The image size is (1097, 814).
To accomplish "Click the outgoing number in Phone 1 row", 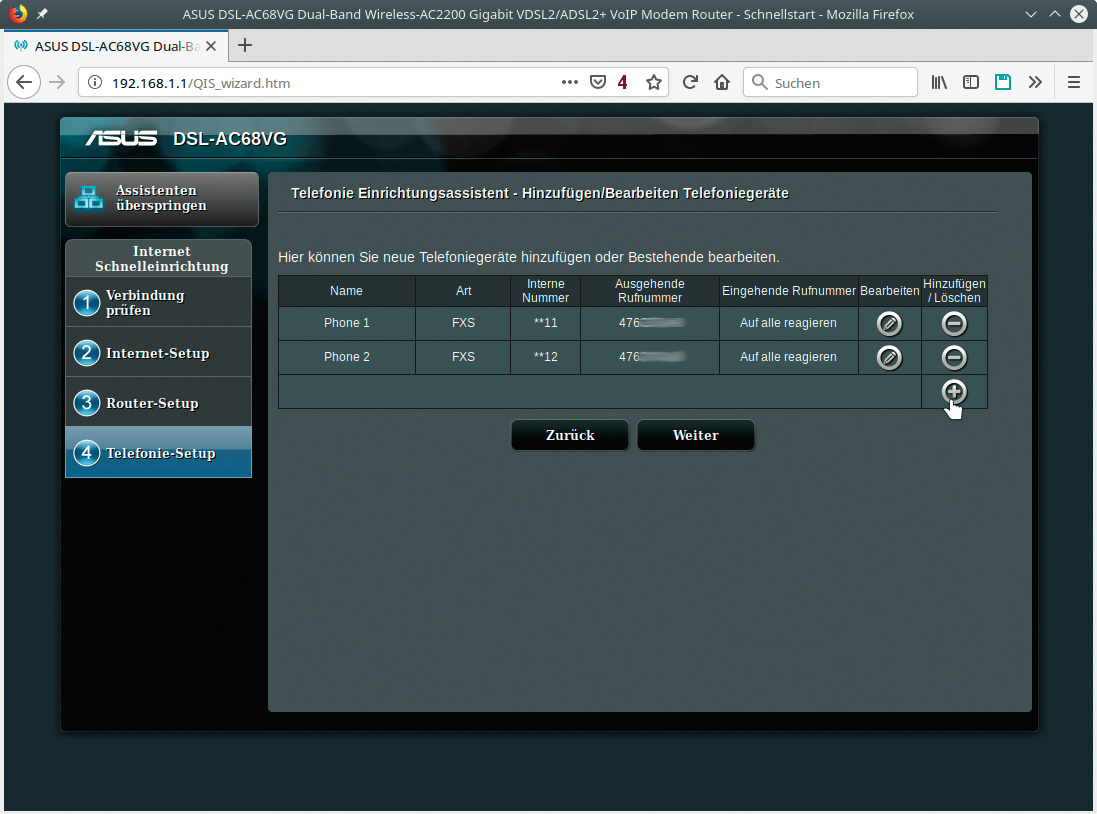I will coord(651,323).
